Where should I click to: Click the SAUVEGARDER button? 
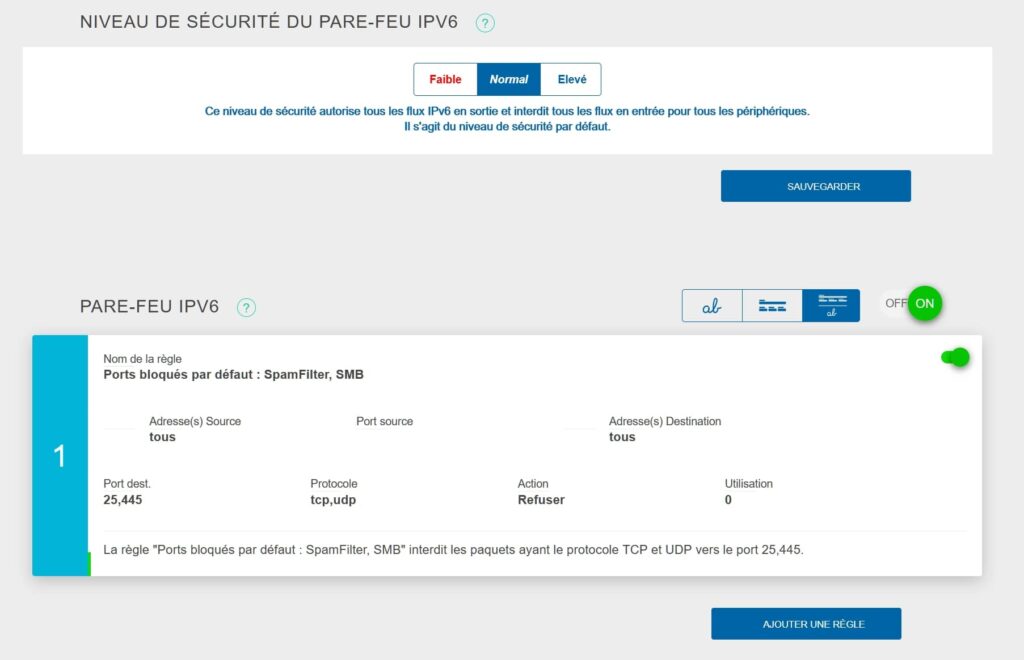[815, 185]
